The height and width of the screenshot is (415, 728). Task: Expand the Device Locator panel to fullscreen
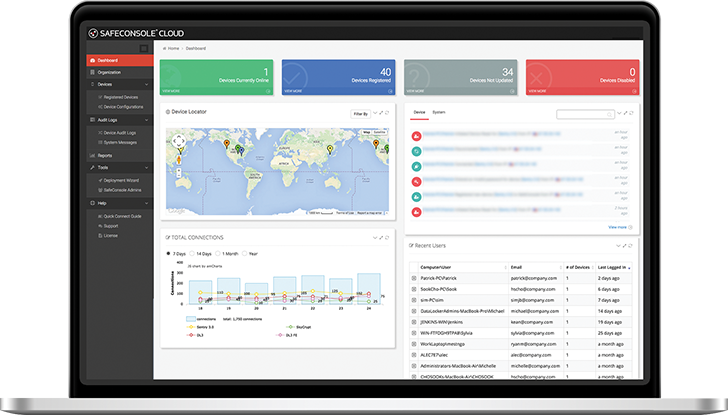coord(384,112)
